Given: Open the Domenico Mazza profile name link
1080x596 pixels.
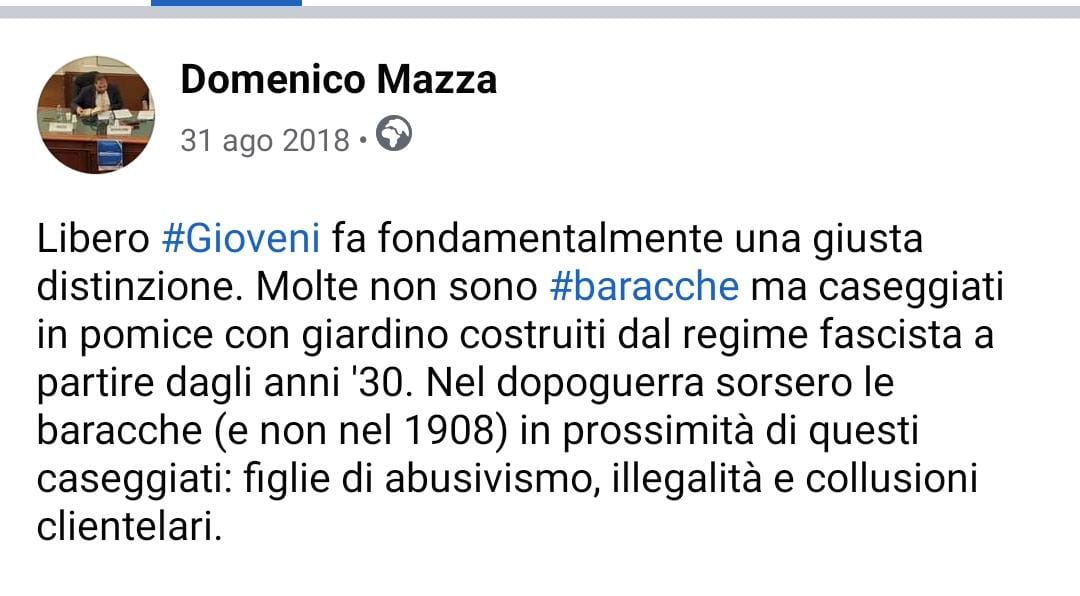Looking at the screenshot, I should [338, 79].
